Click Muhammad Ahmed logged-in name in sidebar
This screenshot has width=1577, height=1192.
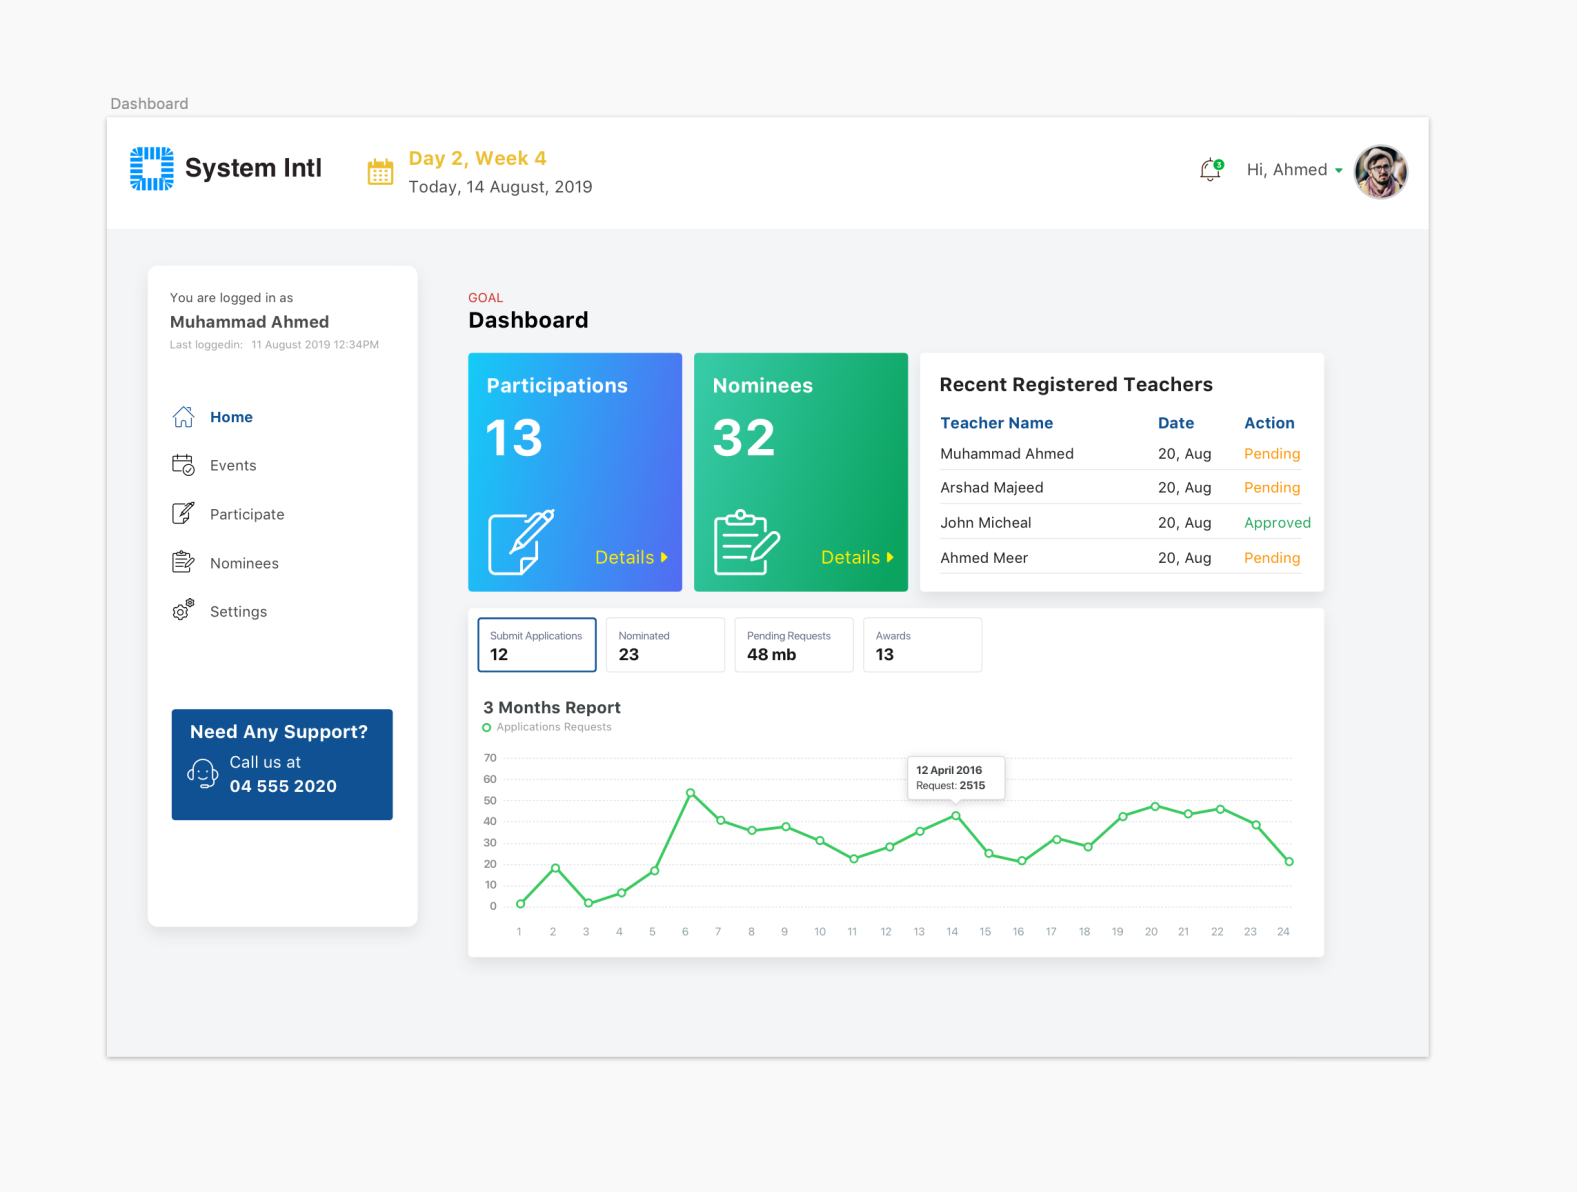[249, 322]
